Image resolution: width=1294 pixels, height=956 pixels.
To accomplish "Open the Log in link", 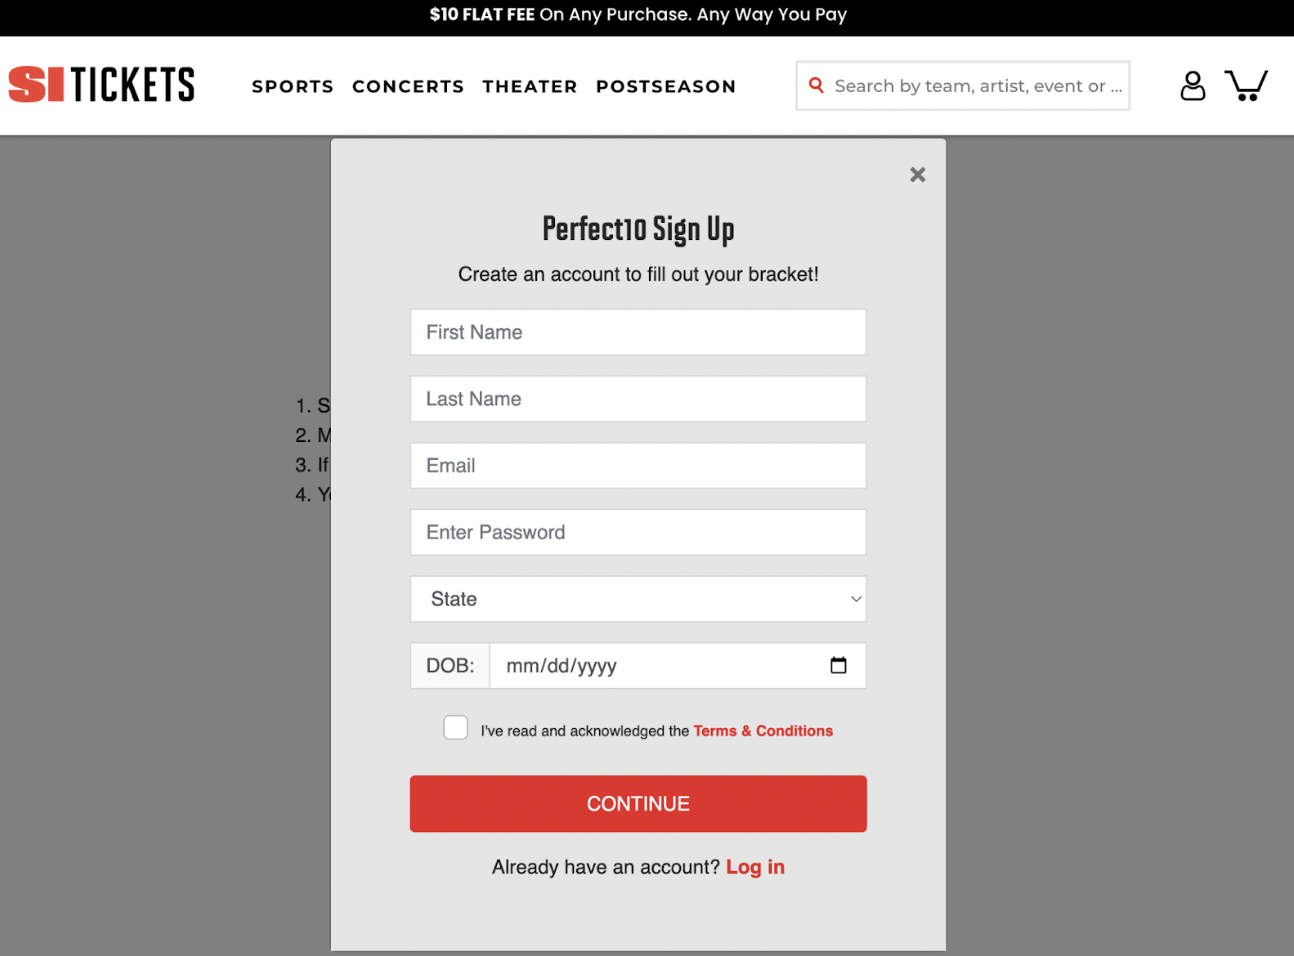I will coord(755,866).
